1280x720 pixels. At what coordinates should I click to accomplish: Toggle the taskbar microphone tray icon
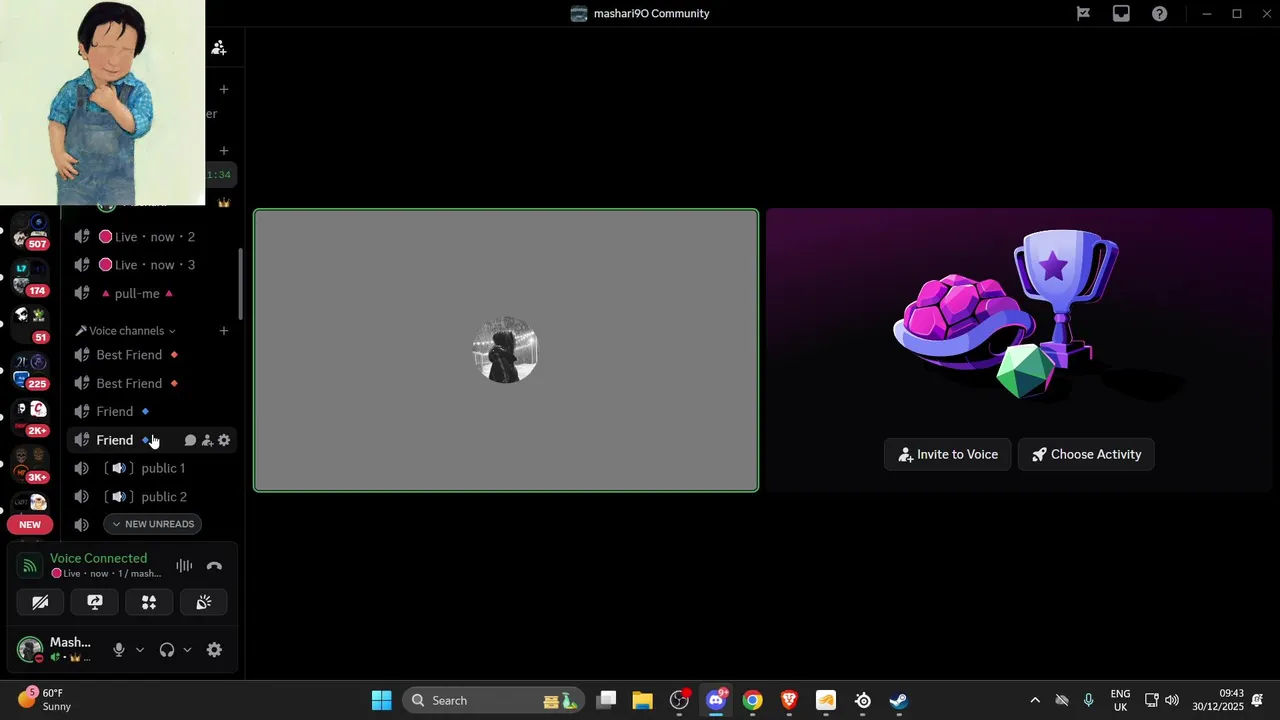point(1089,700)
